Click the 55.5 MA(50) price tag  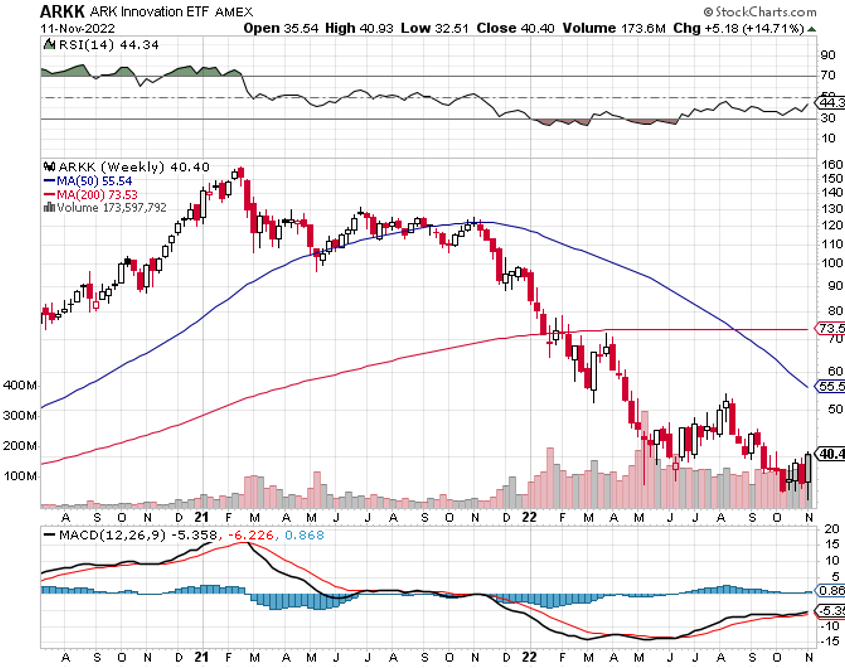click(x=830, y=386)
